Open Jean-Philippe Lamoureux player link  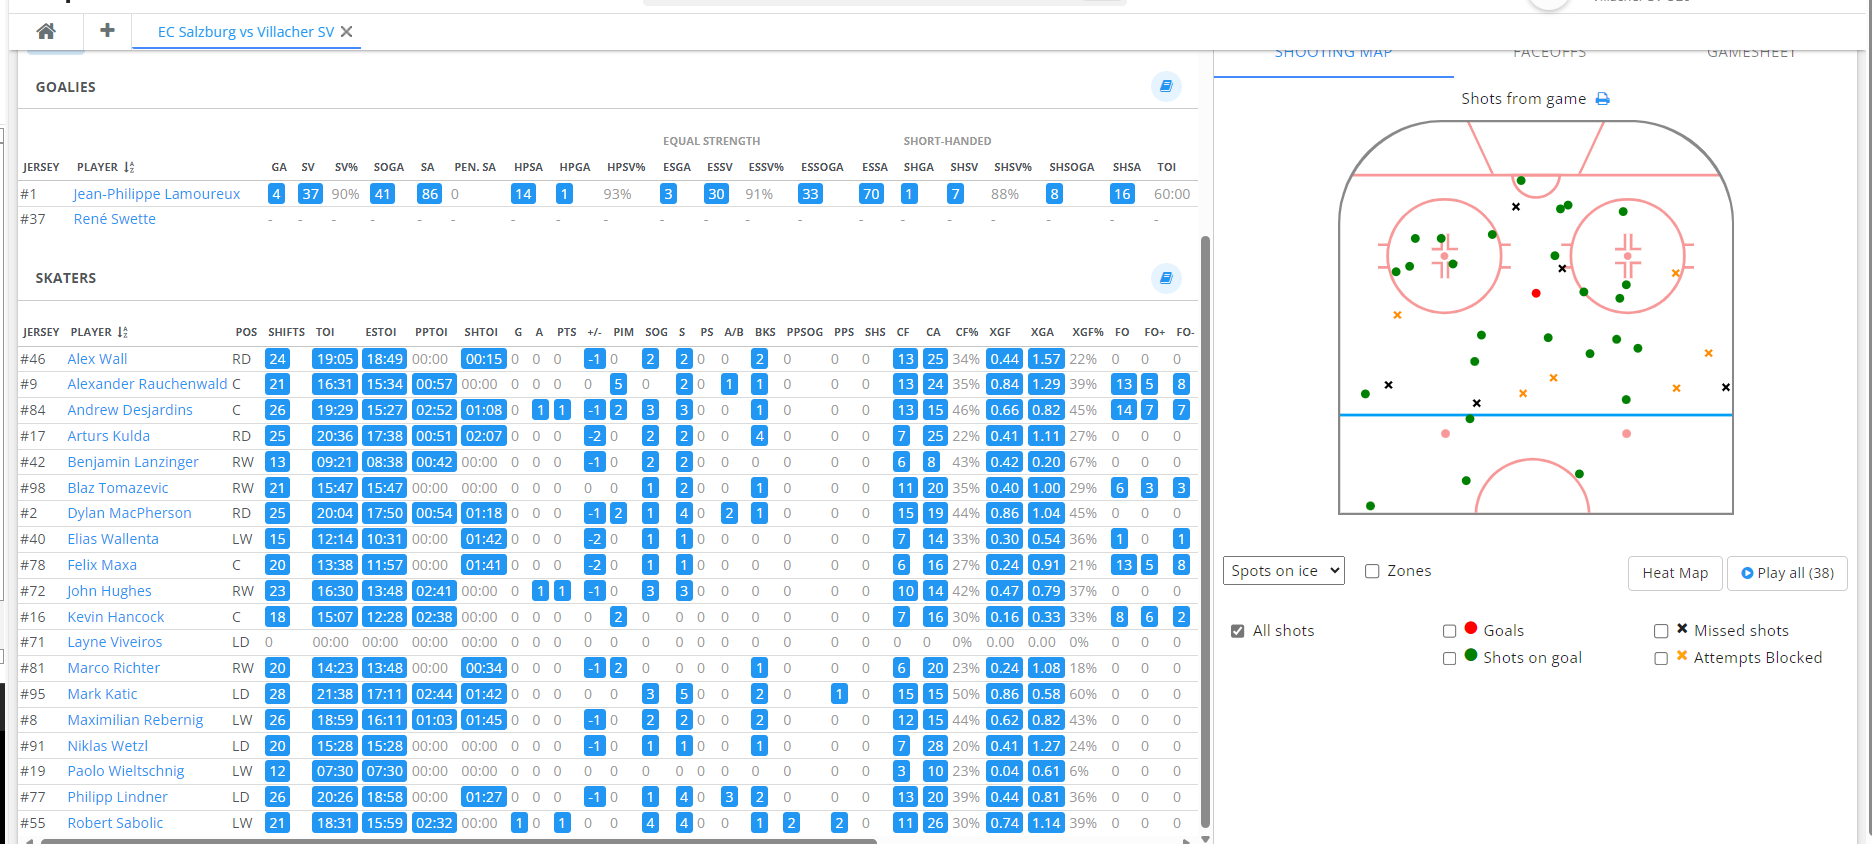pos(157,194)
